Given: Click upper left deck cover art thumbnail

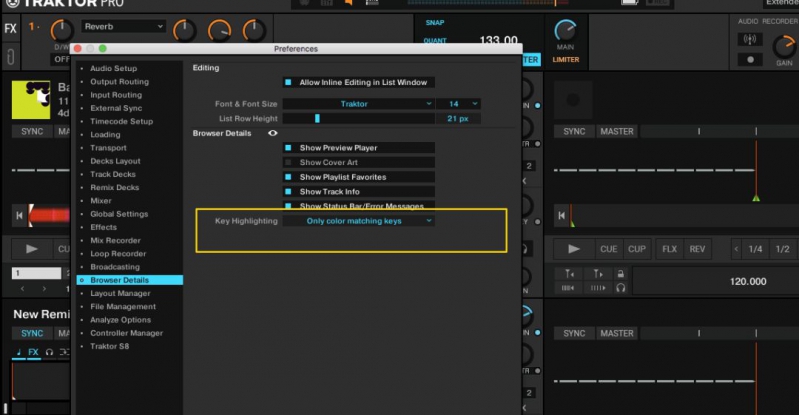Looking at the screenshot, I should 31,100.
